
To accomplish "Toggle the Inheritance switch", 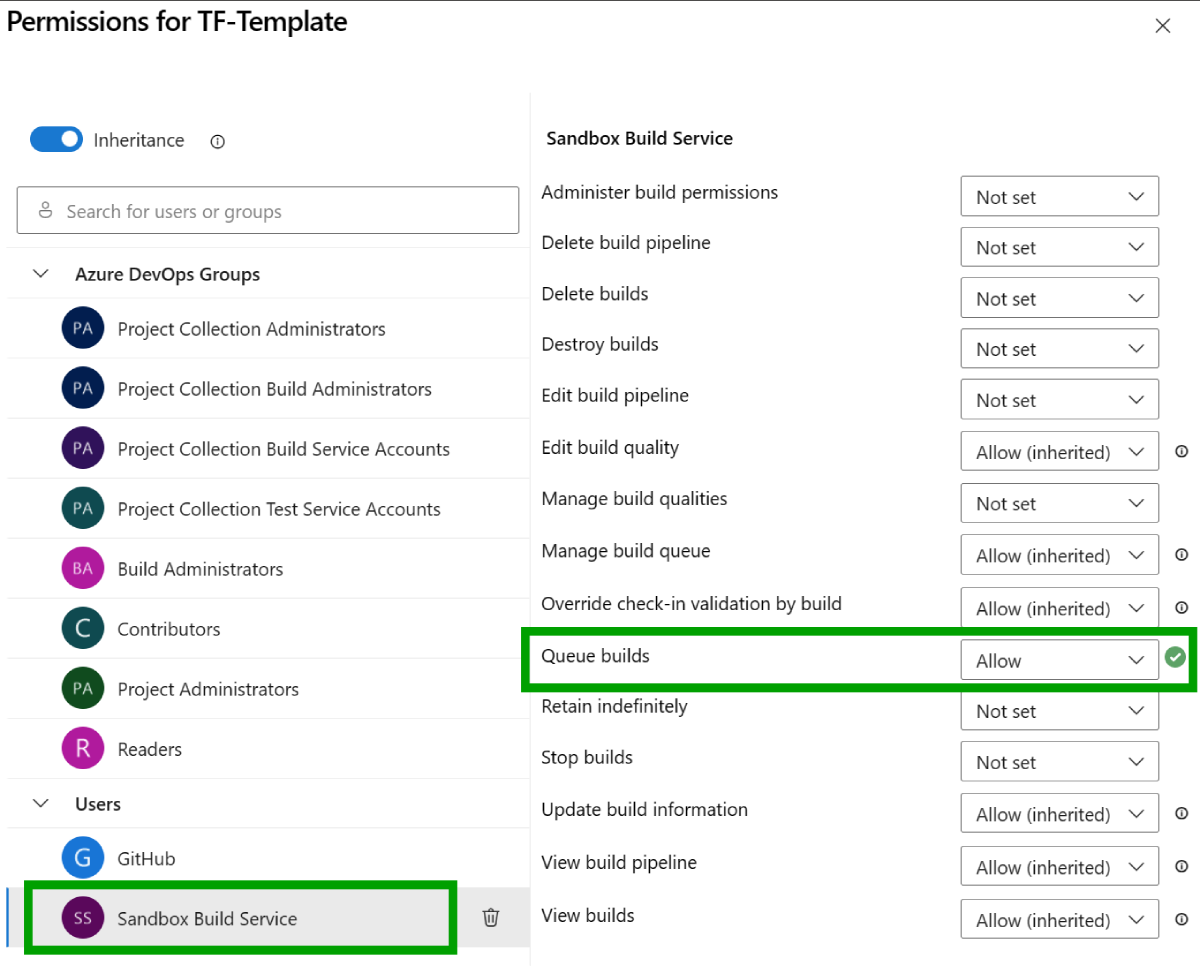I will [x=57, y=140].
